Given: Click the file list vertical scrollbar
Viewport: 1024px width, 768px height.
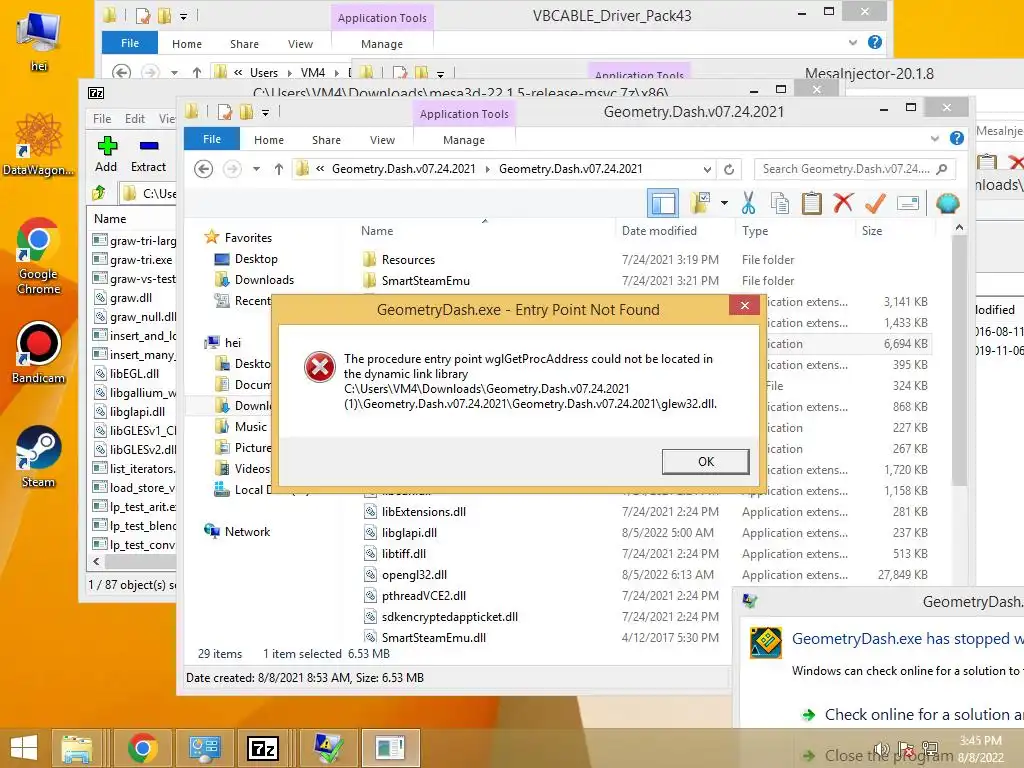Looking at the screenshot, I should coord(959,360).
